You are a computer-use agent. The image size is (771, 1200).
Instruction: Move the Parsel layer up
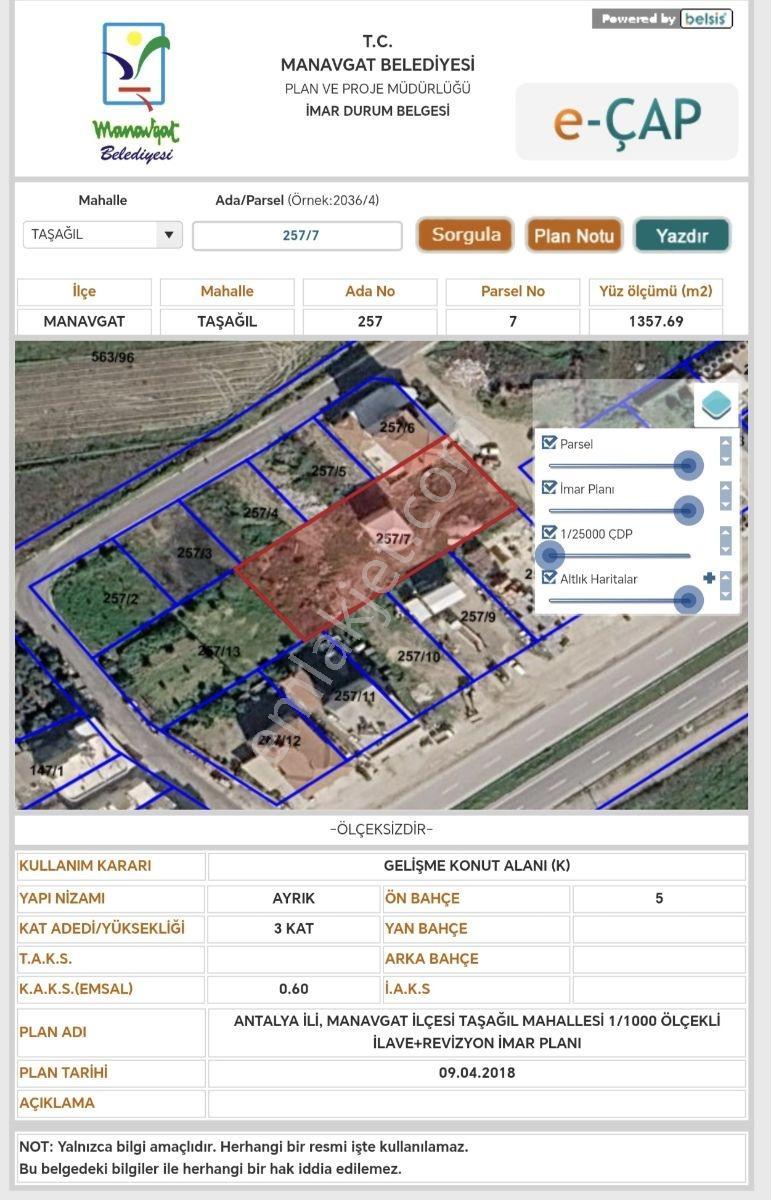[x=726, y=442]
